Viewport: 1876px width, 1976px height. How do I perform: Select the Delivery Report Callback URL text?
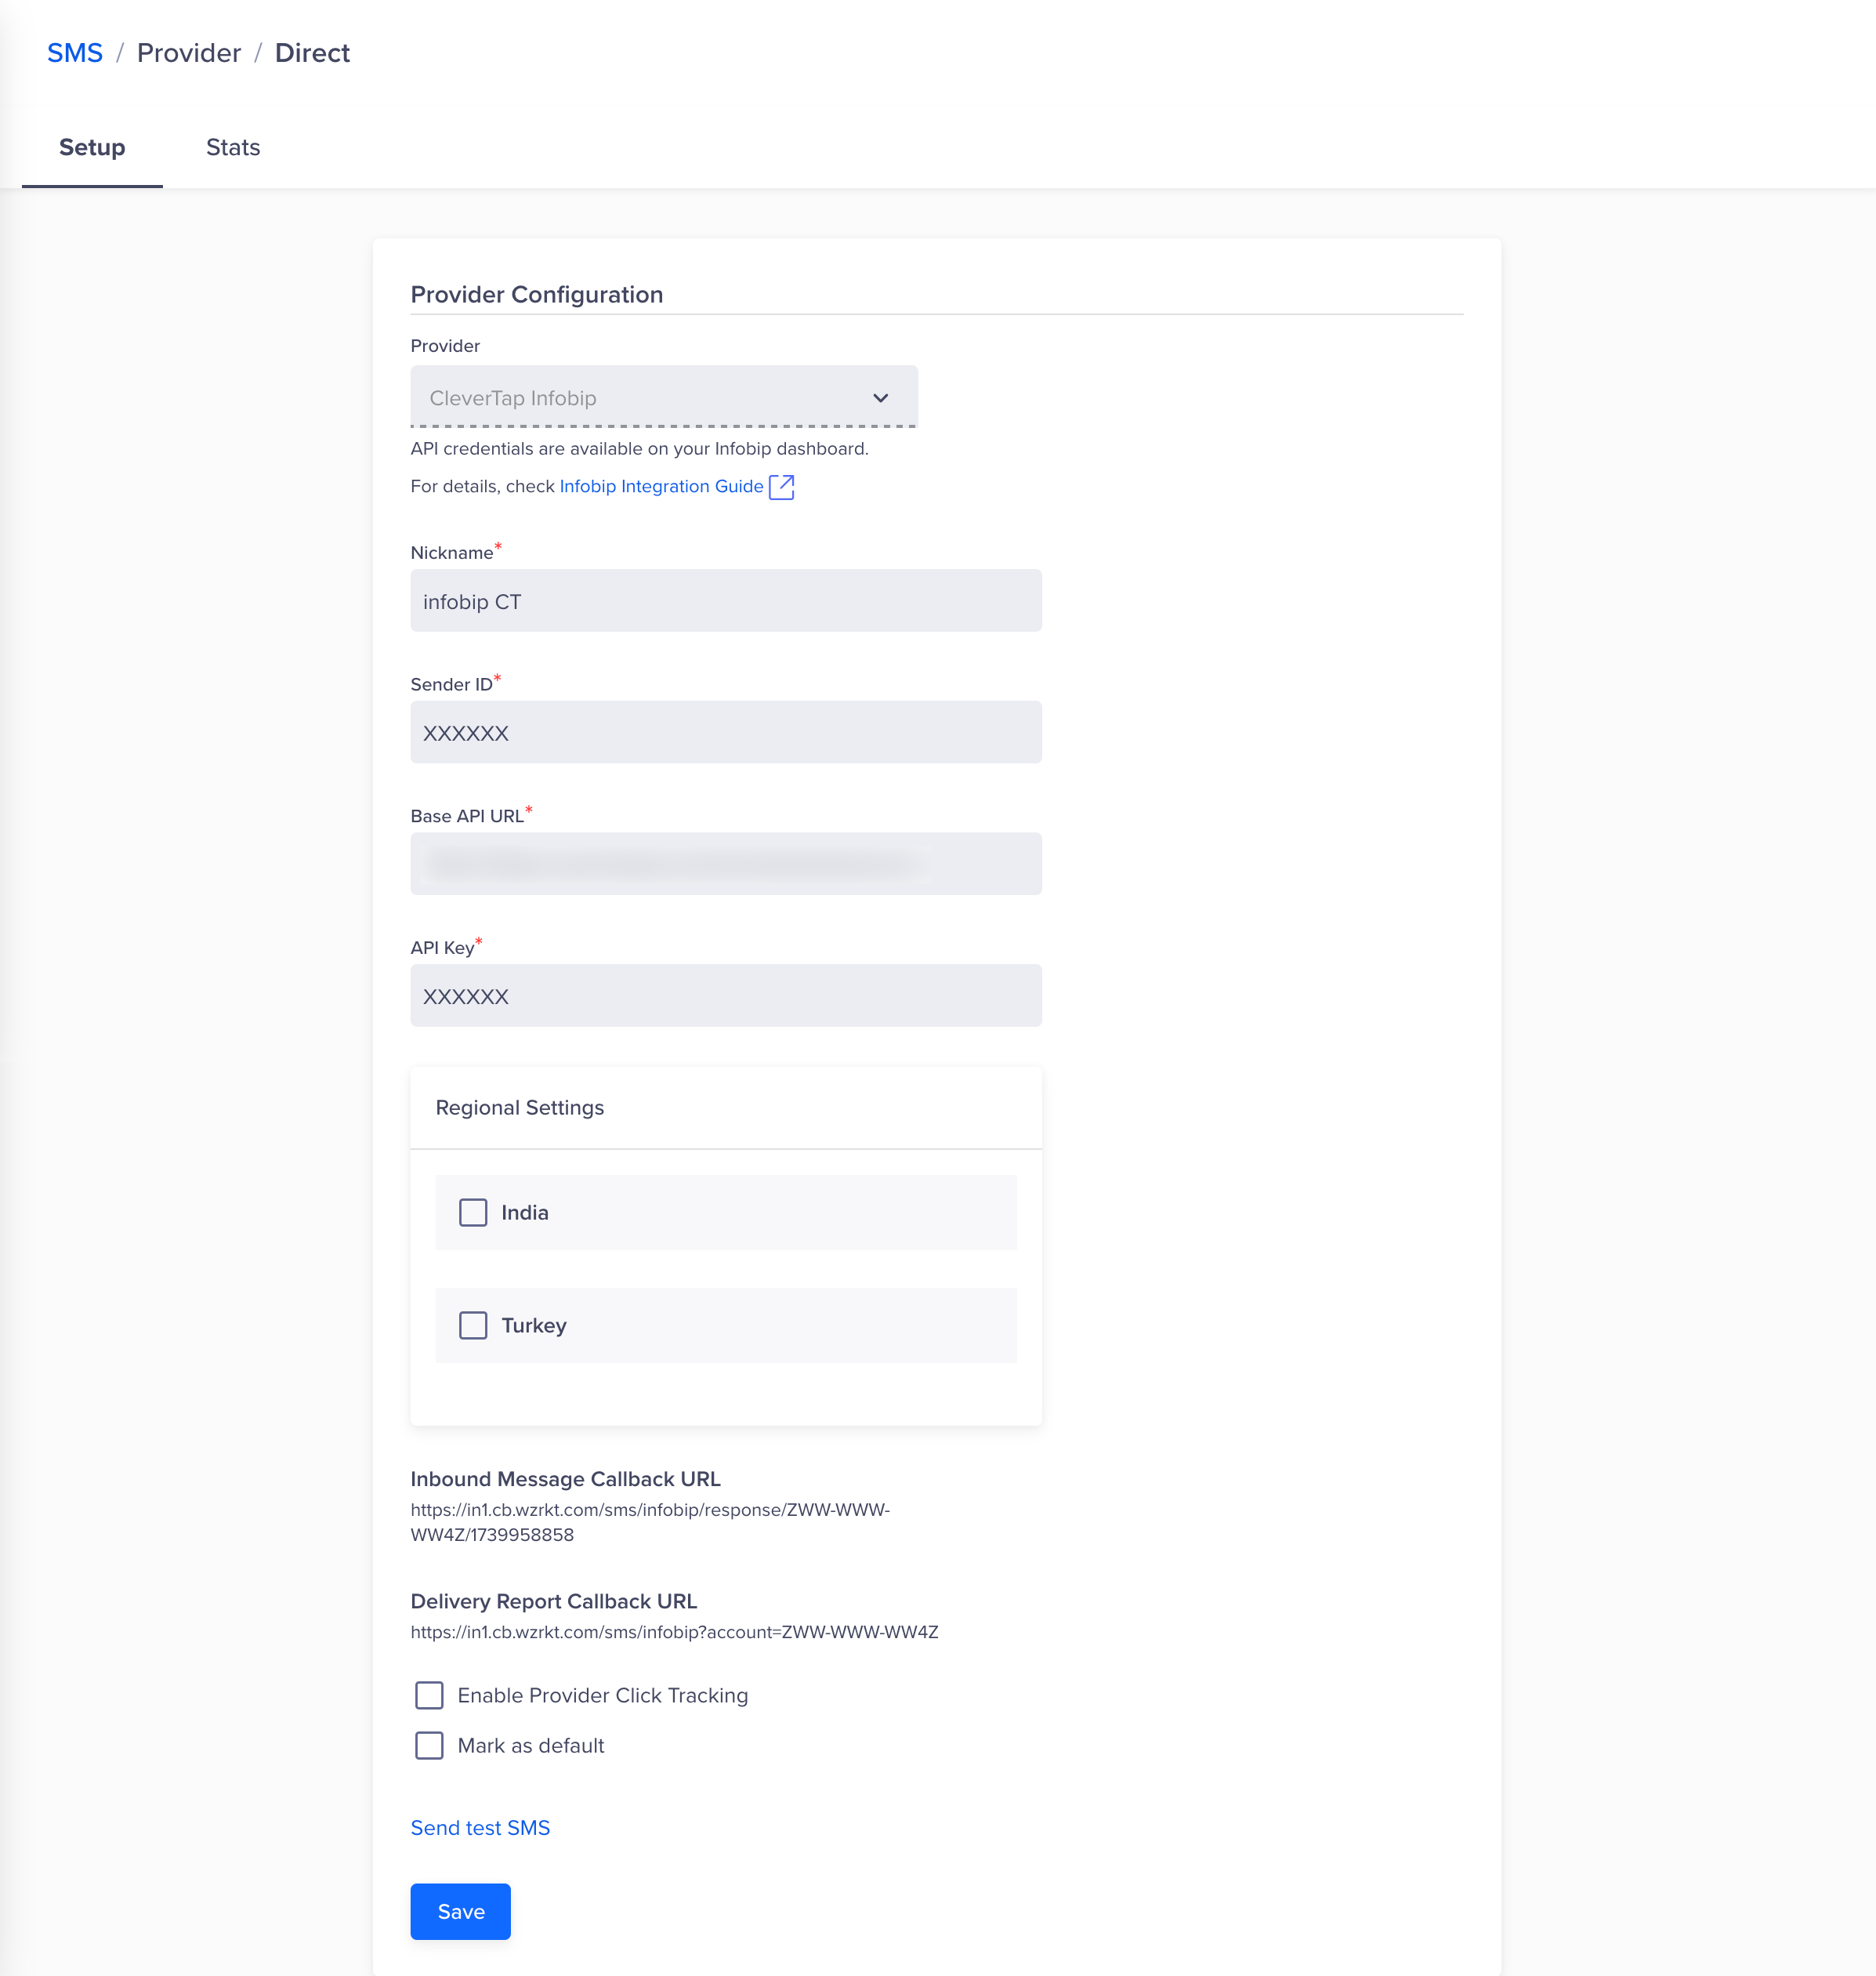[x=675, y=1632]
